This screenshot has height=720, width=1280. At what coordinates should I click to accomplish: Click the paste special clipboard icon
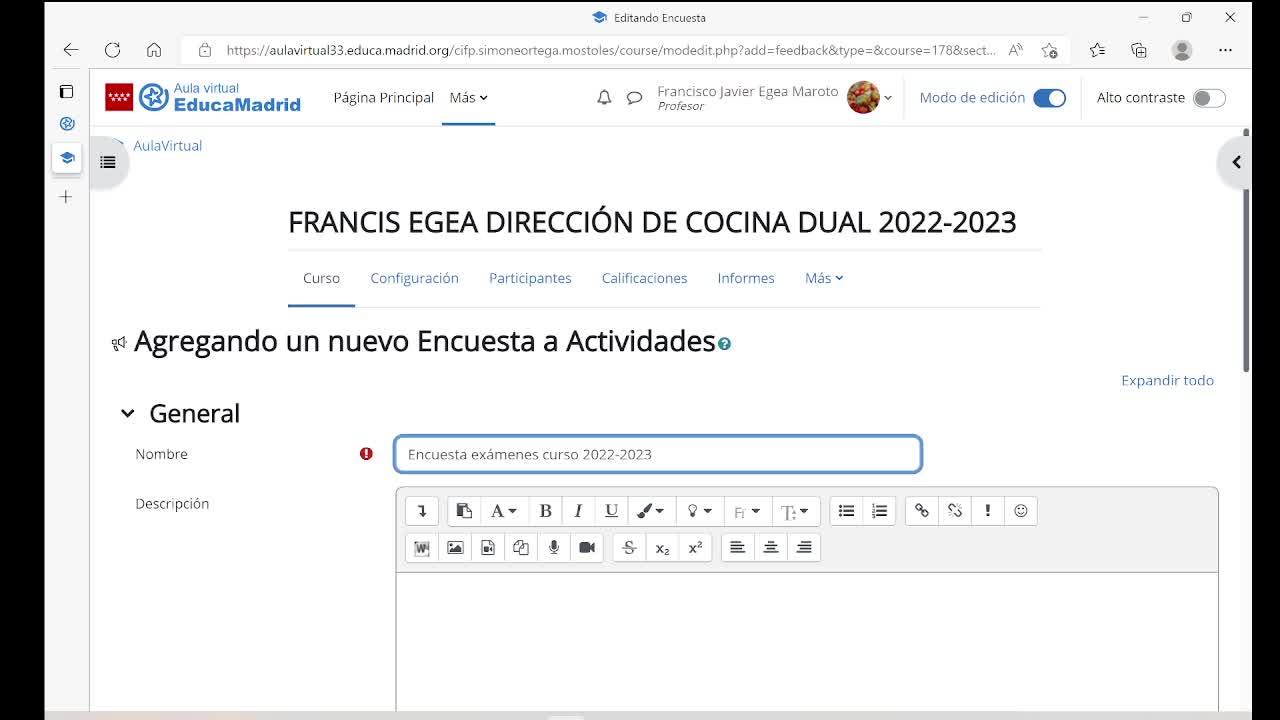click(x=464, y=511)
